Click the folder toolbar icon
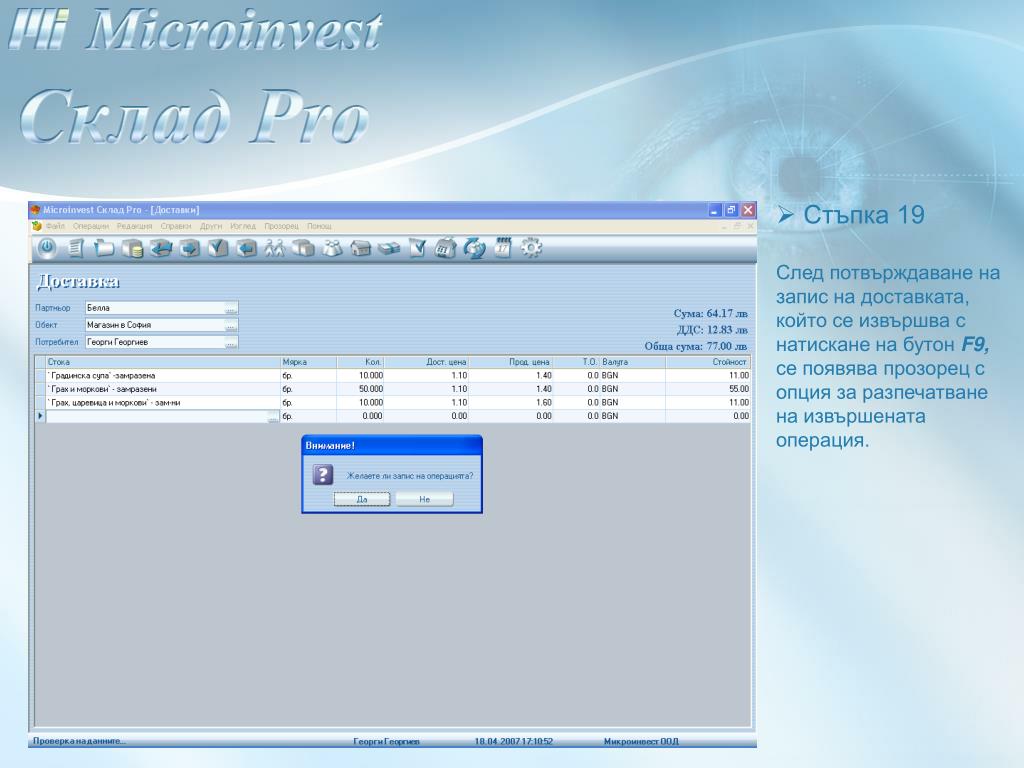Viewport: 1024px width, 768px height. [x=104, y=248]
